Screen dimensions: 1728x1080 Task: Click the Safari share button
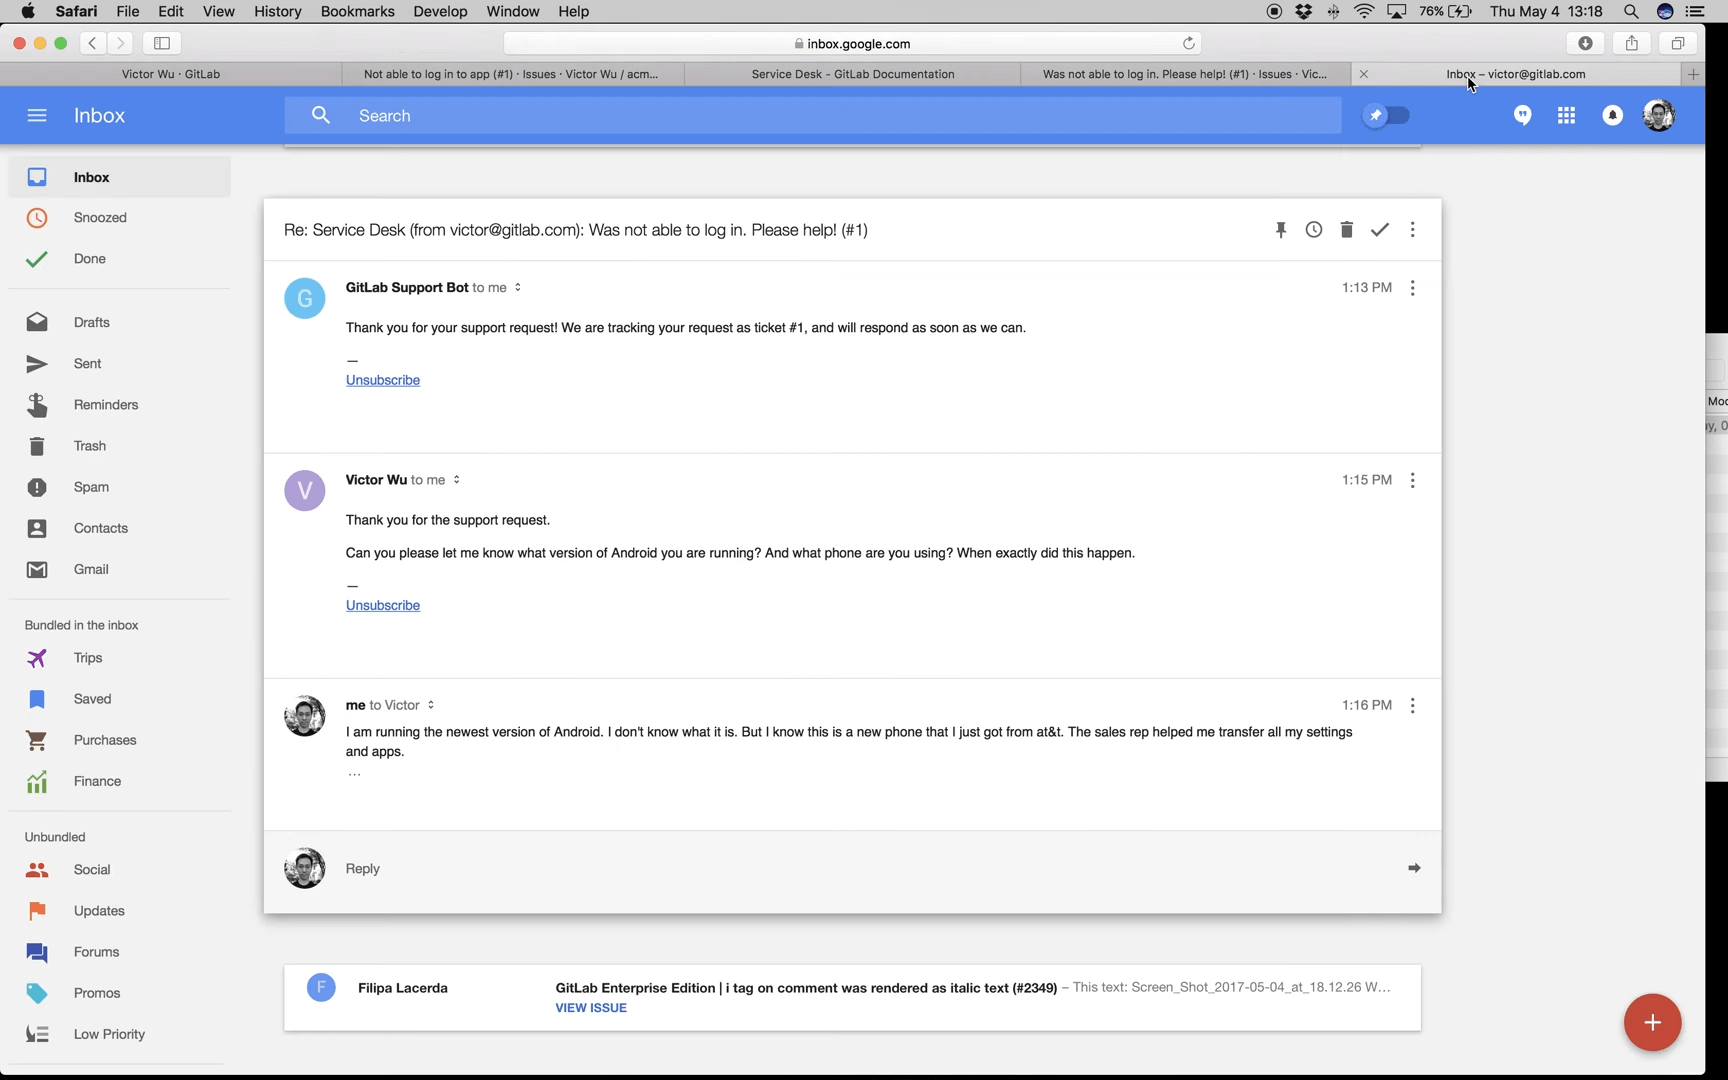(1631, 43)
